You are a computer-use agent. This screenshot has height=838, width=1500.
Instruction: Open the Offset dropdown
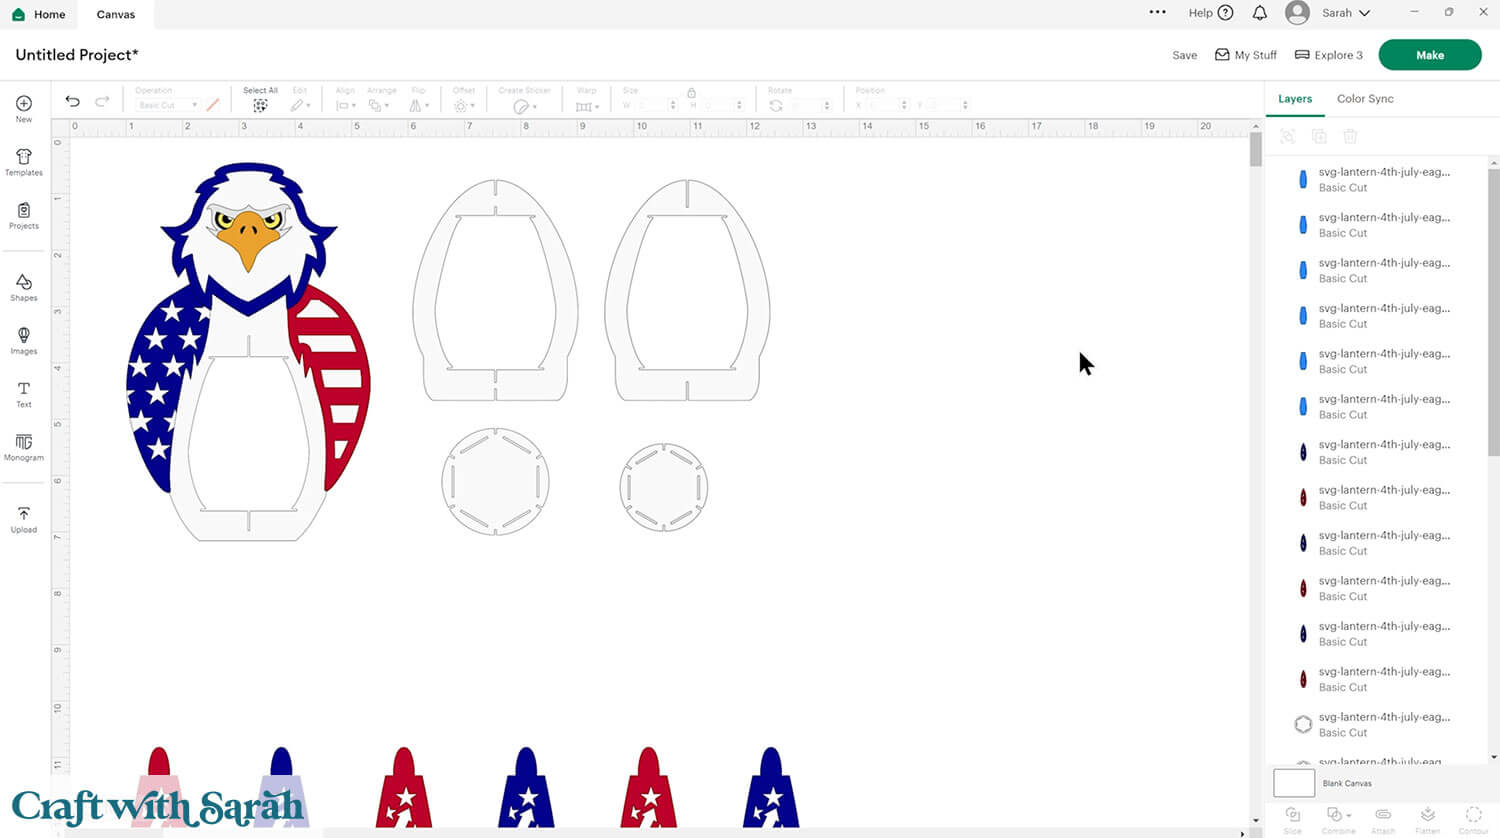click(465, 105)
